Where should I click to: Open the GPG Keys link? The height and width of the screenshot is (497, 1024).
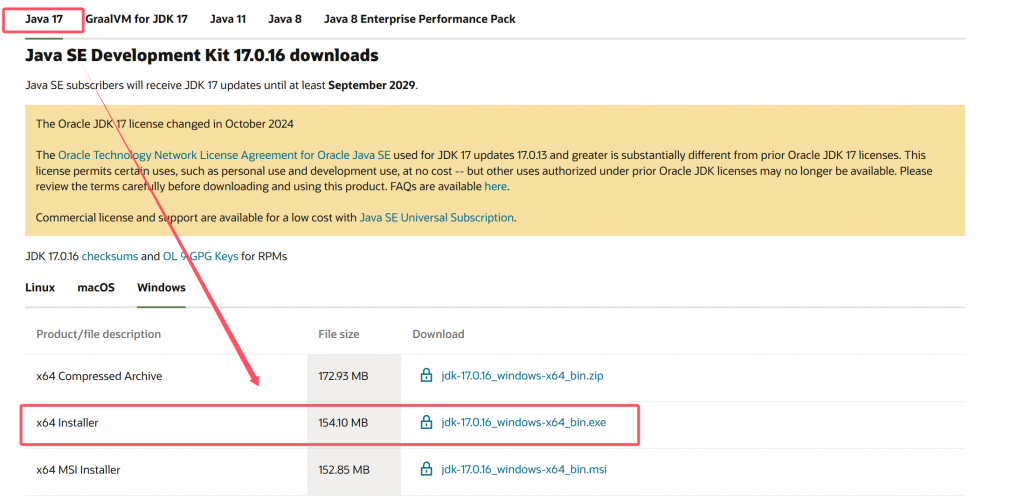click(x=212, y=256)
